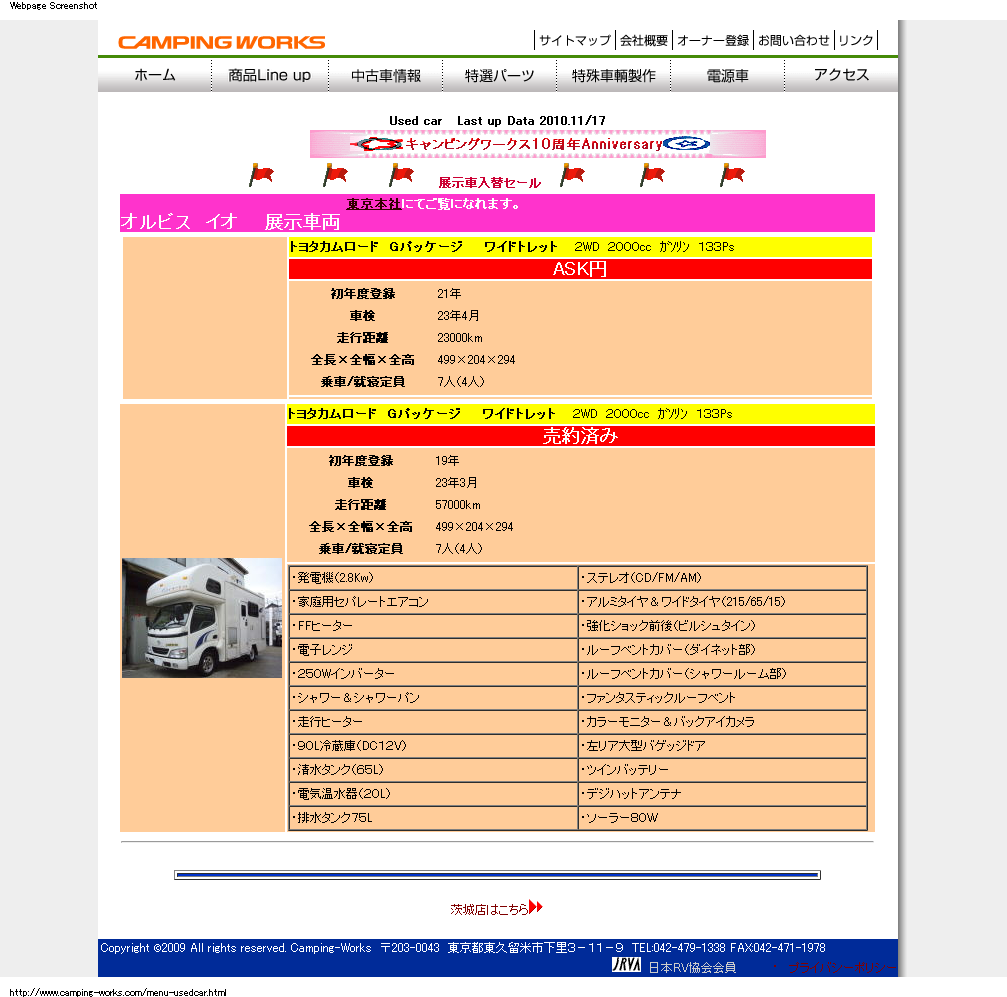Click the ルーフベントカバー(ダイネット部) cell
Image resolution: width=1007 pixels, height=997 pixels.
[723, 649]
